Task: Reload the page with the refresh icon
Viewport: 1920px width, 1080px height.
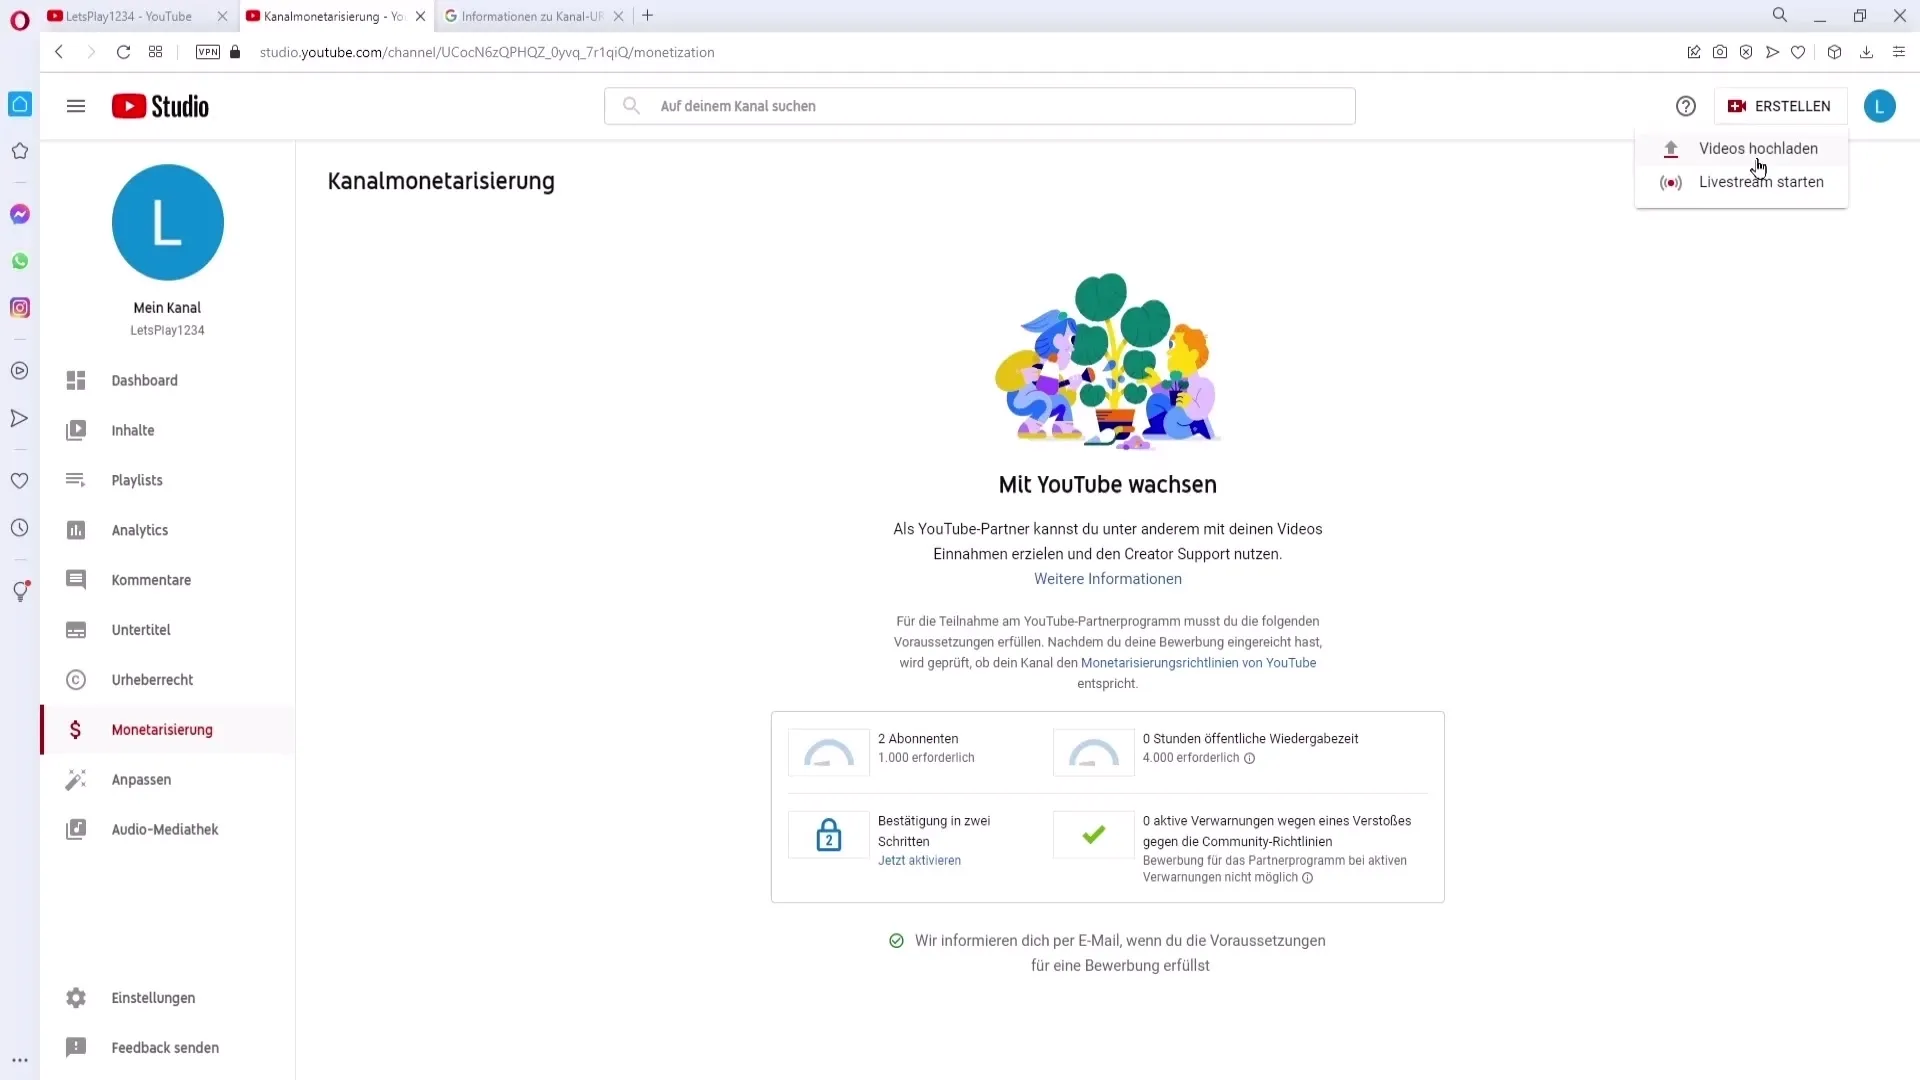Action: click(123, 52)
